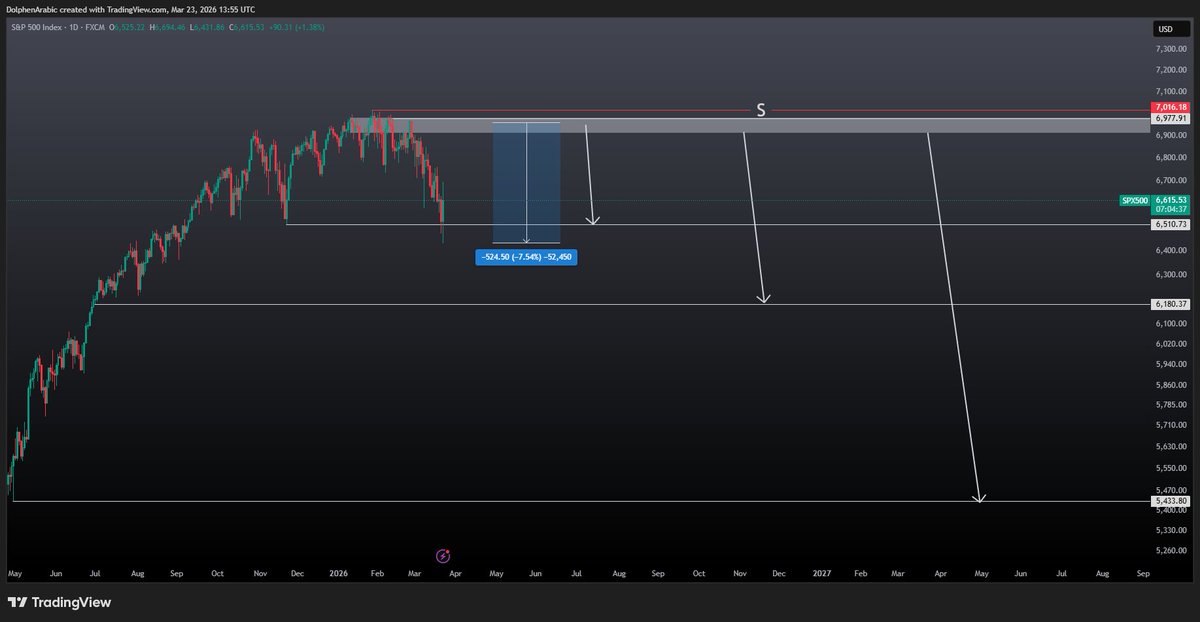Click the earnings lightning bolt icon

pos(443,555)
